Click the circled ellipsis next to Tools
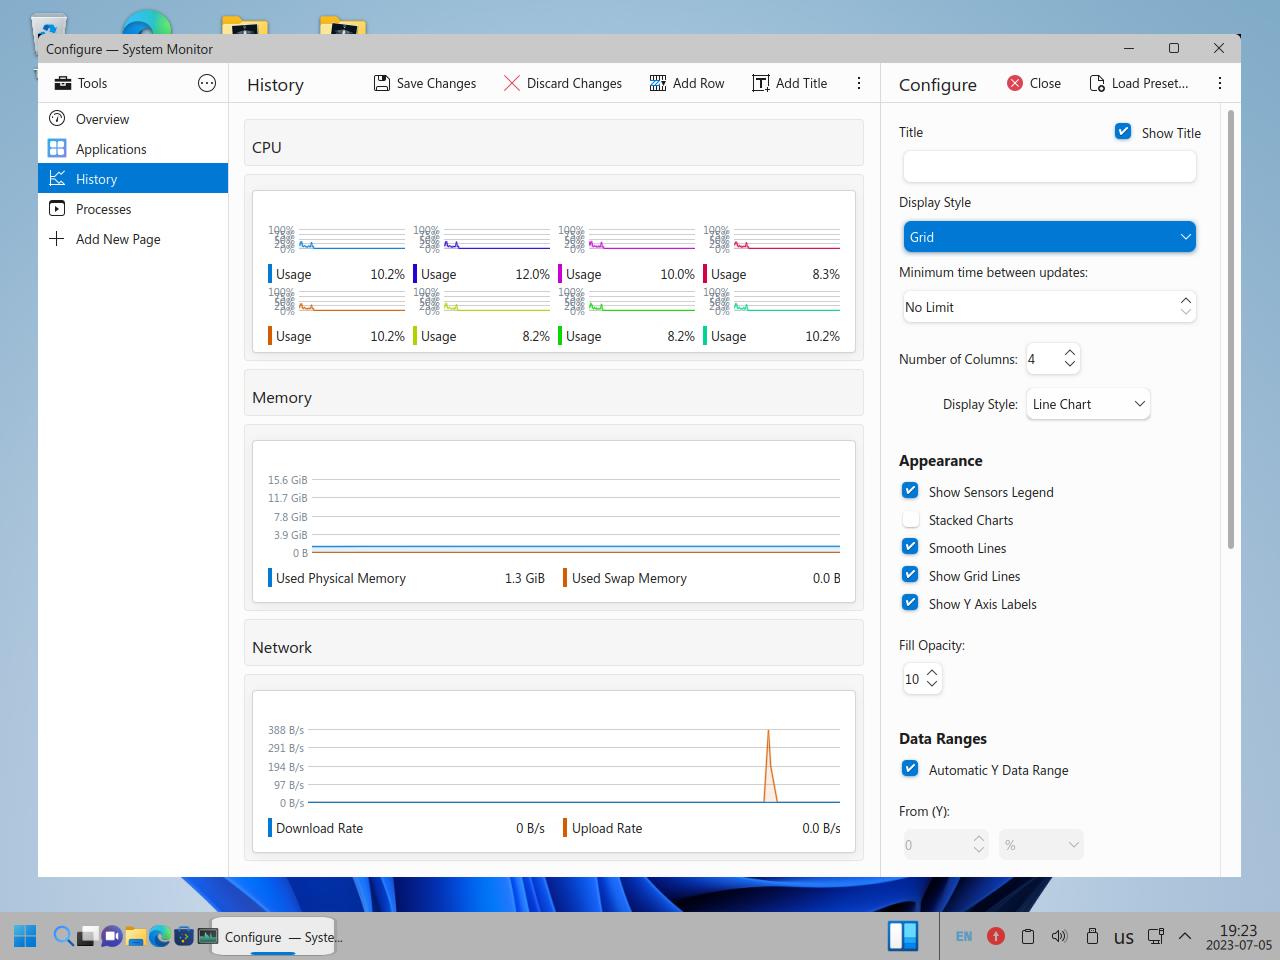Screen dimensions: 1280x960 pyautogui.click(x=207, y=83)
